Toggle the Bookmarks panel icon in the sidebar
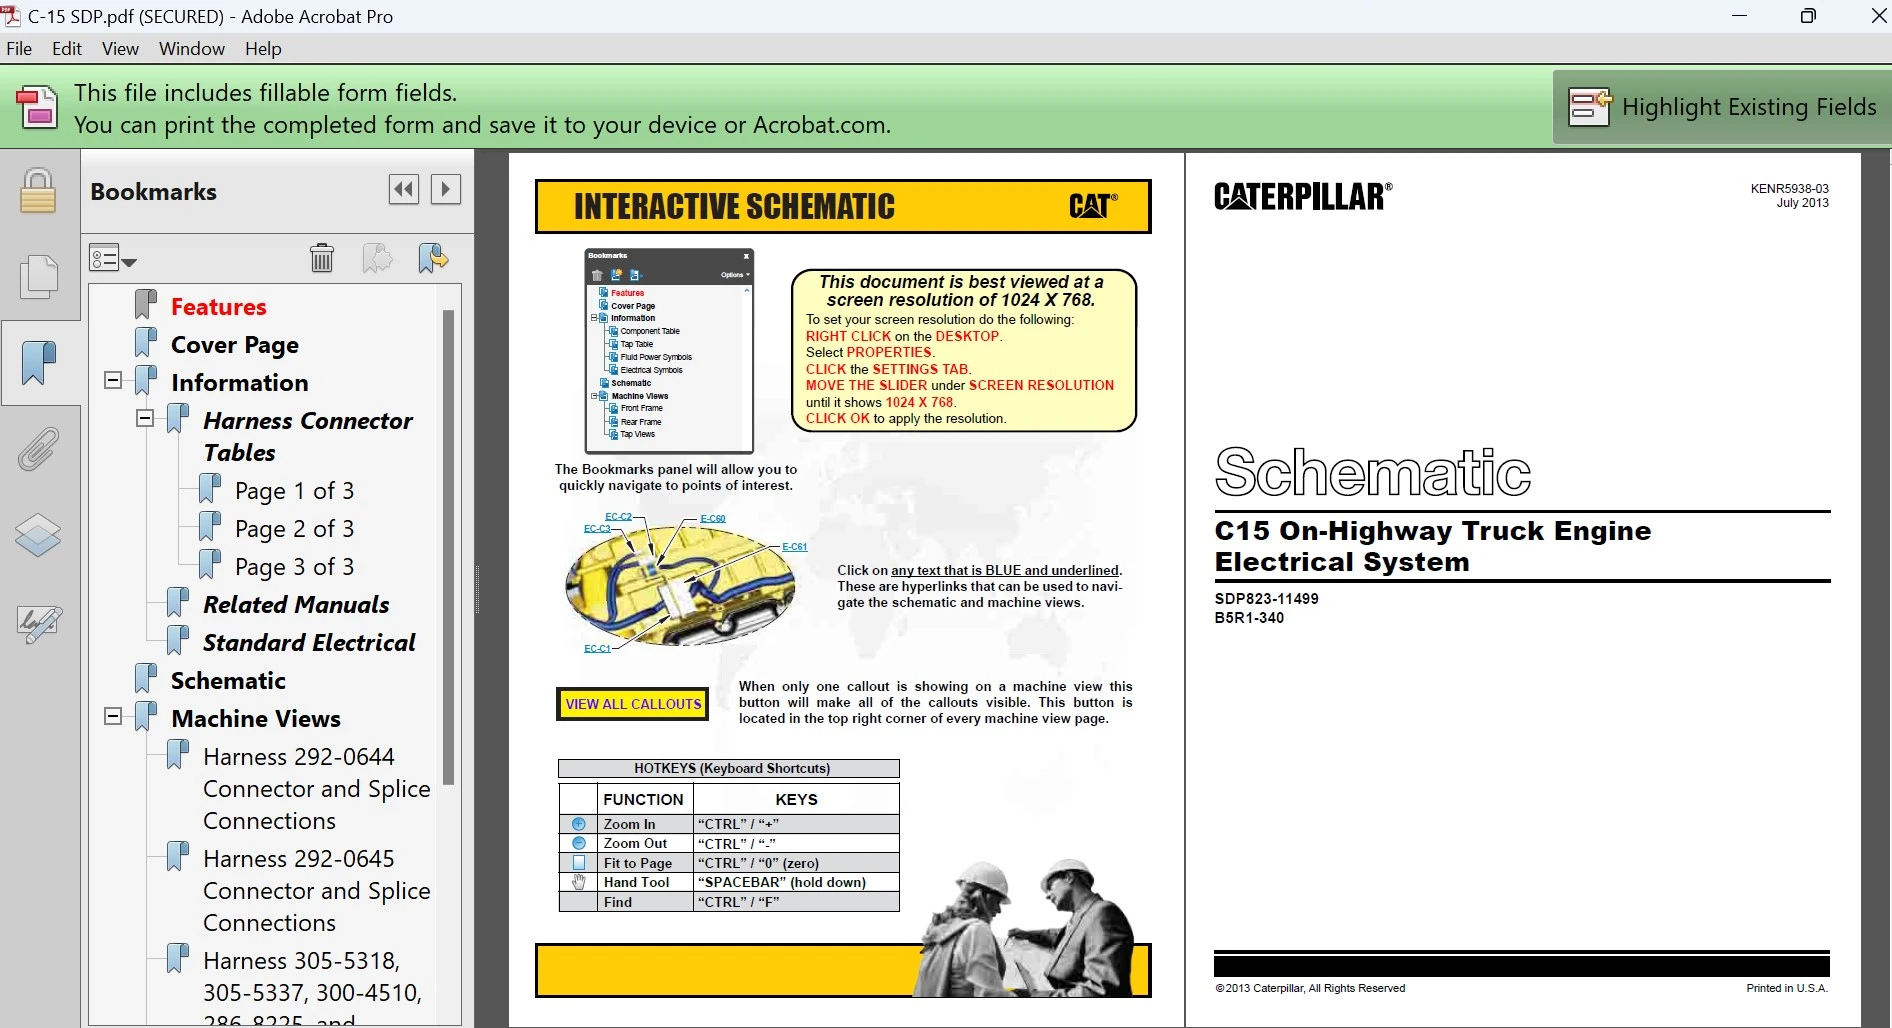1892x1028 pixels. (39, 362)
